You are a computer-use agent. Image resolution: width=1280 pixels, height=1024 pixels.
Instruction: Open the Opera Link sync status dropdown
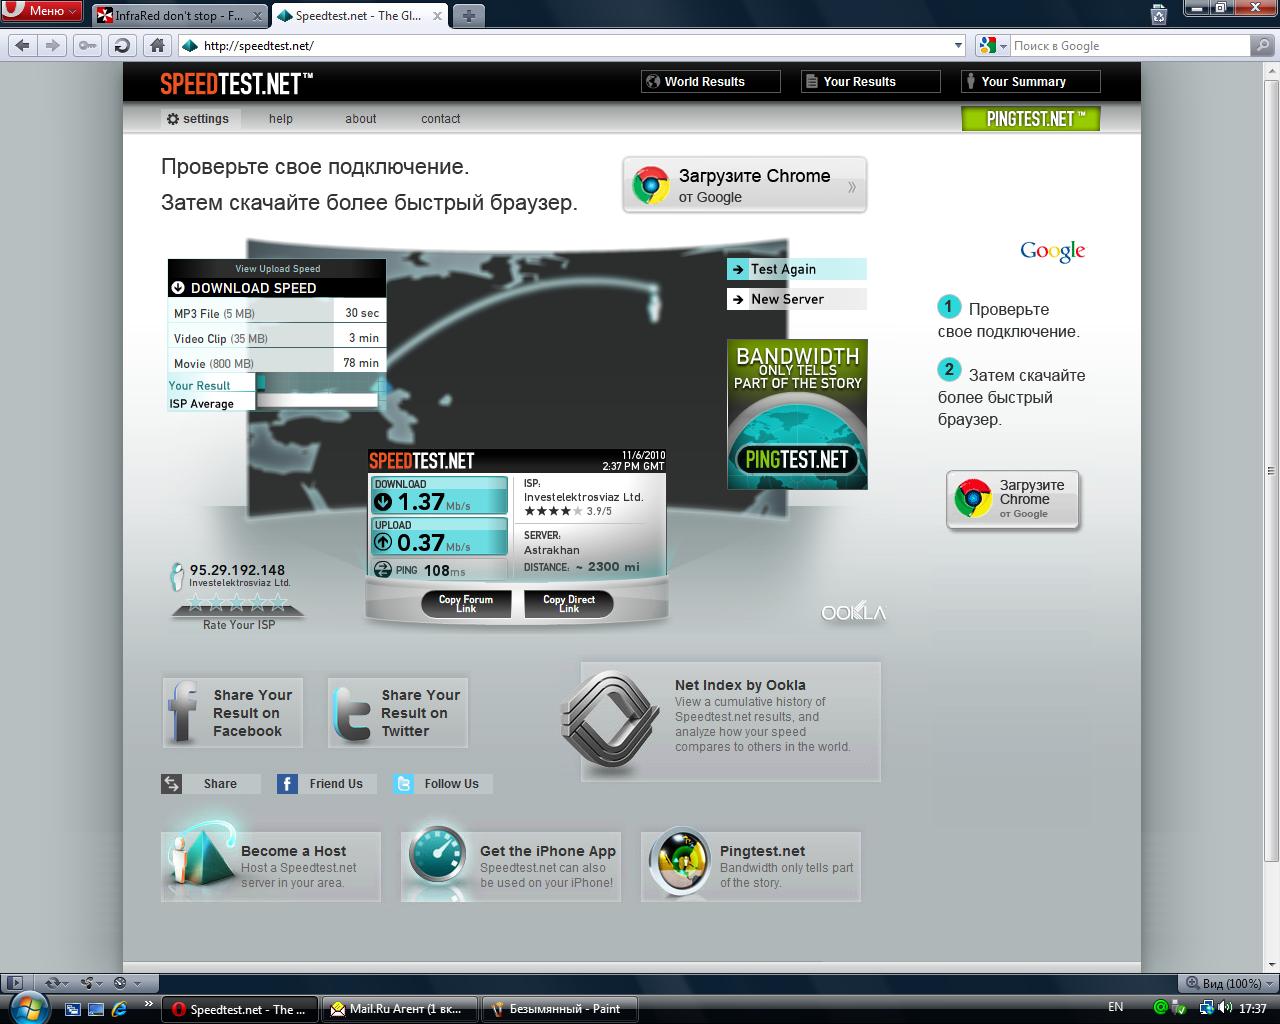[58, 983]
